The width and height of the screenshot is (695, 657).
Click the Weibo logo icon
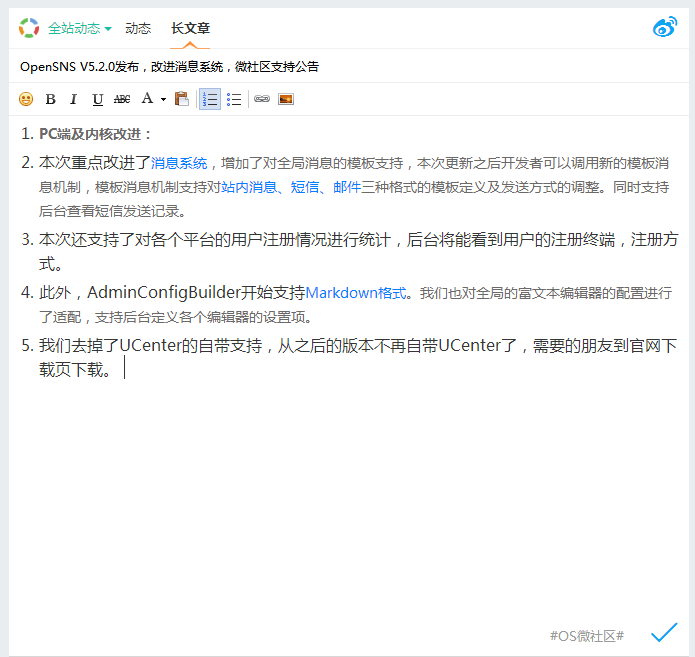[x=665, y=27]
